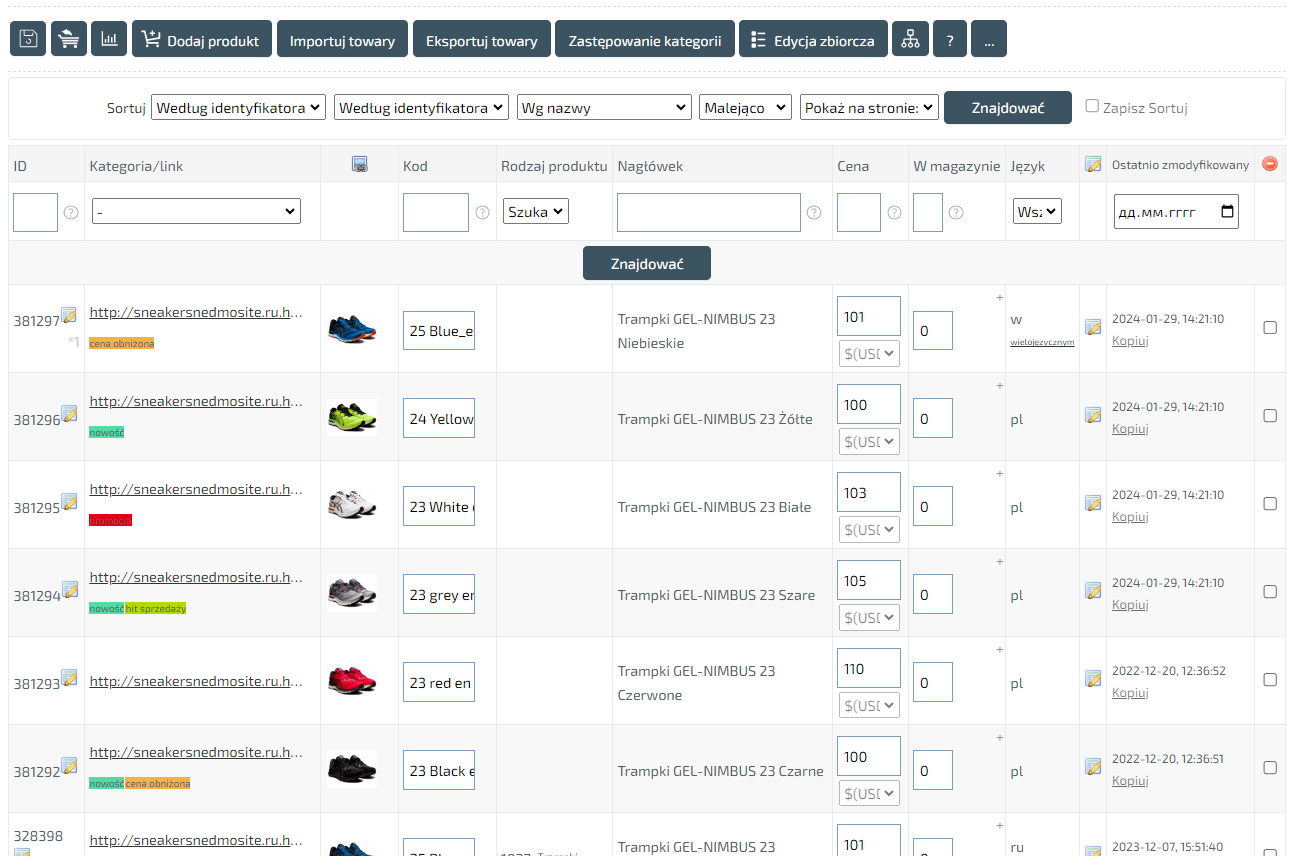Click edit pencil icon next to ID 381297
Image resolution: width=1295 pixels, height=856 pixels.
(x=69, y=316)
